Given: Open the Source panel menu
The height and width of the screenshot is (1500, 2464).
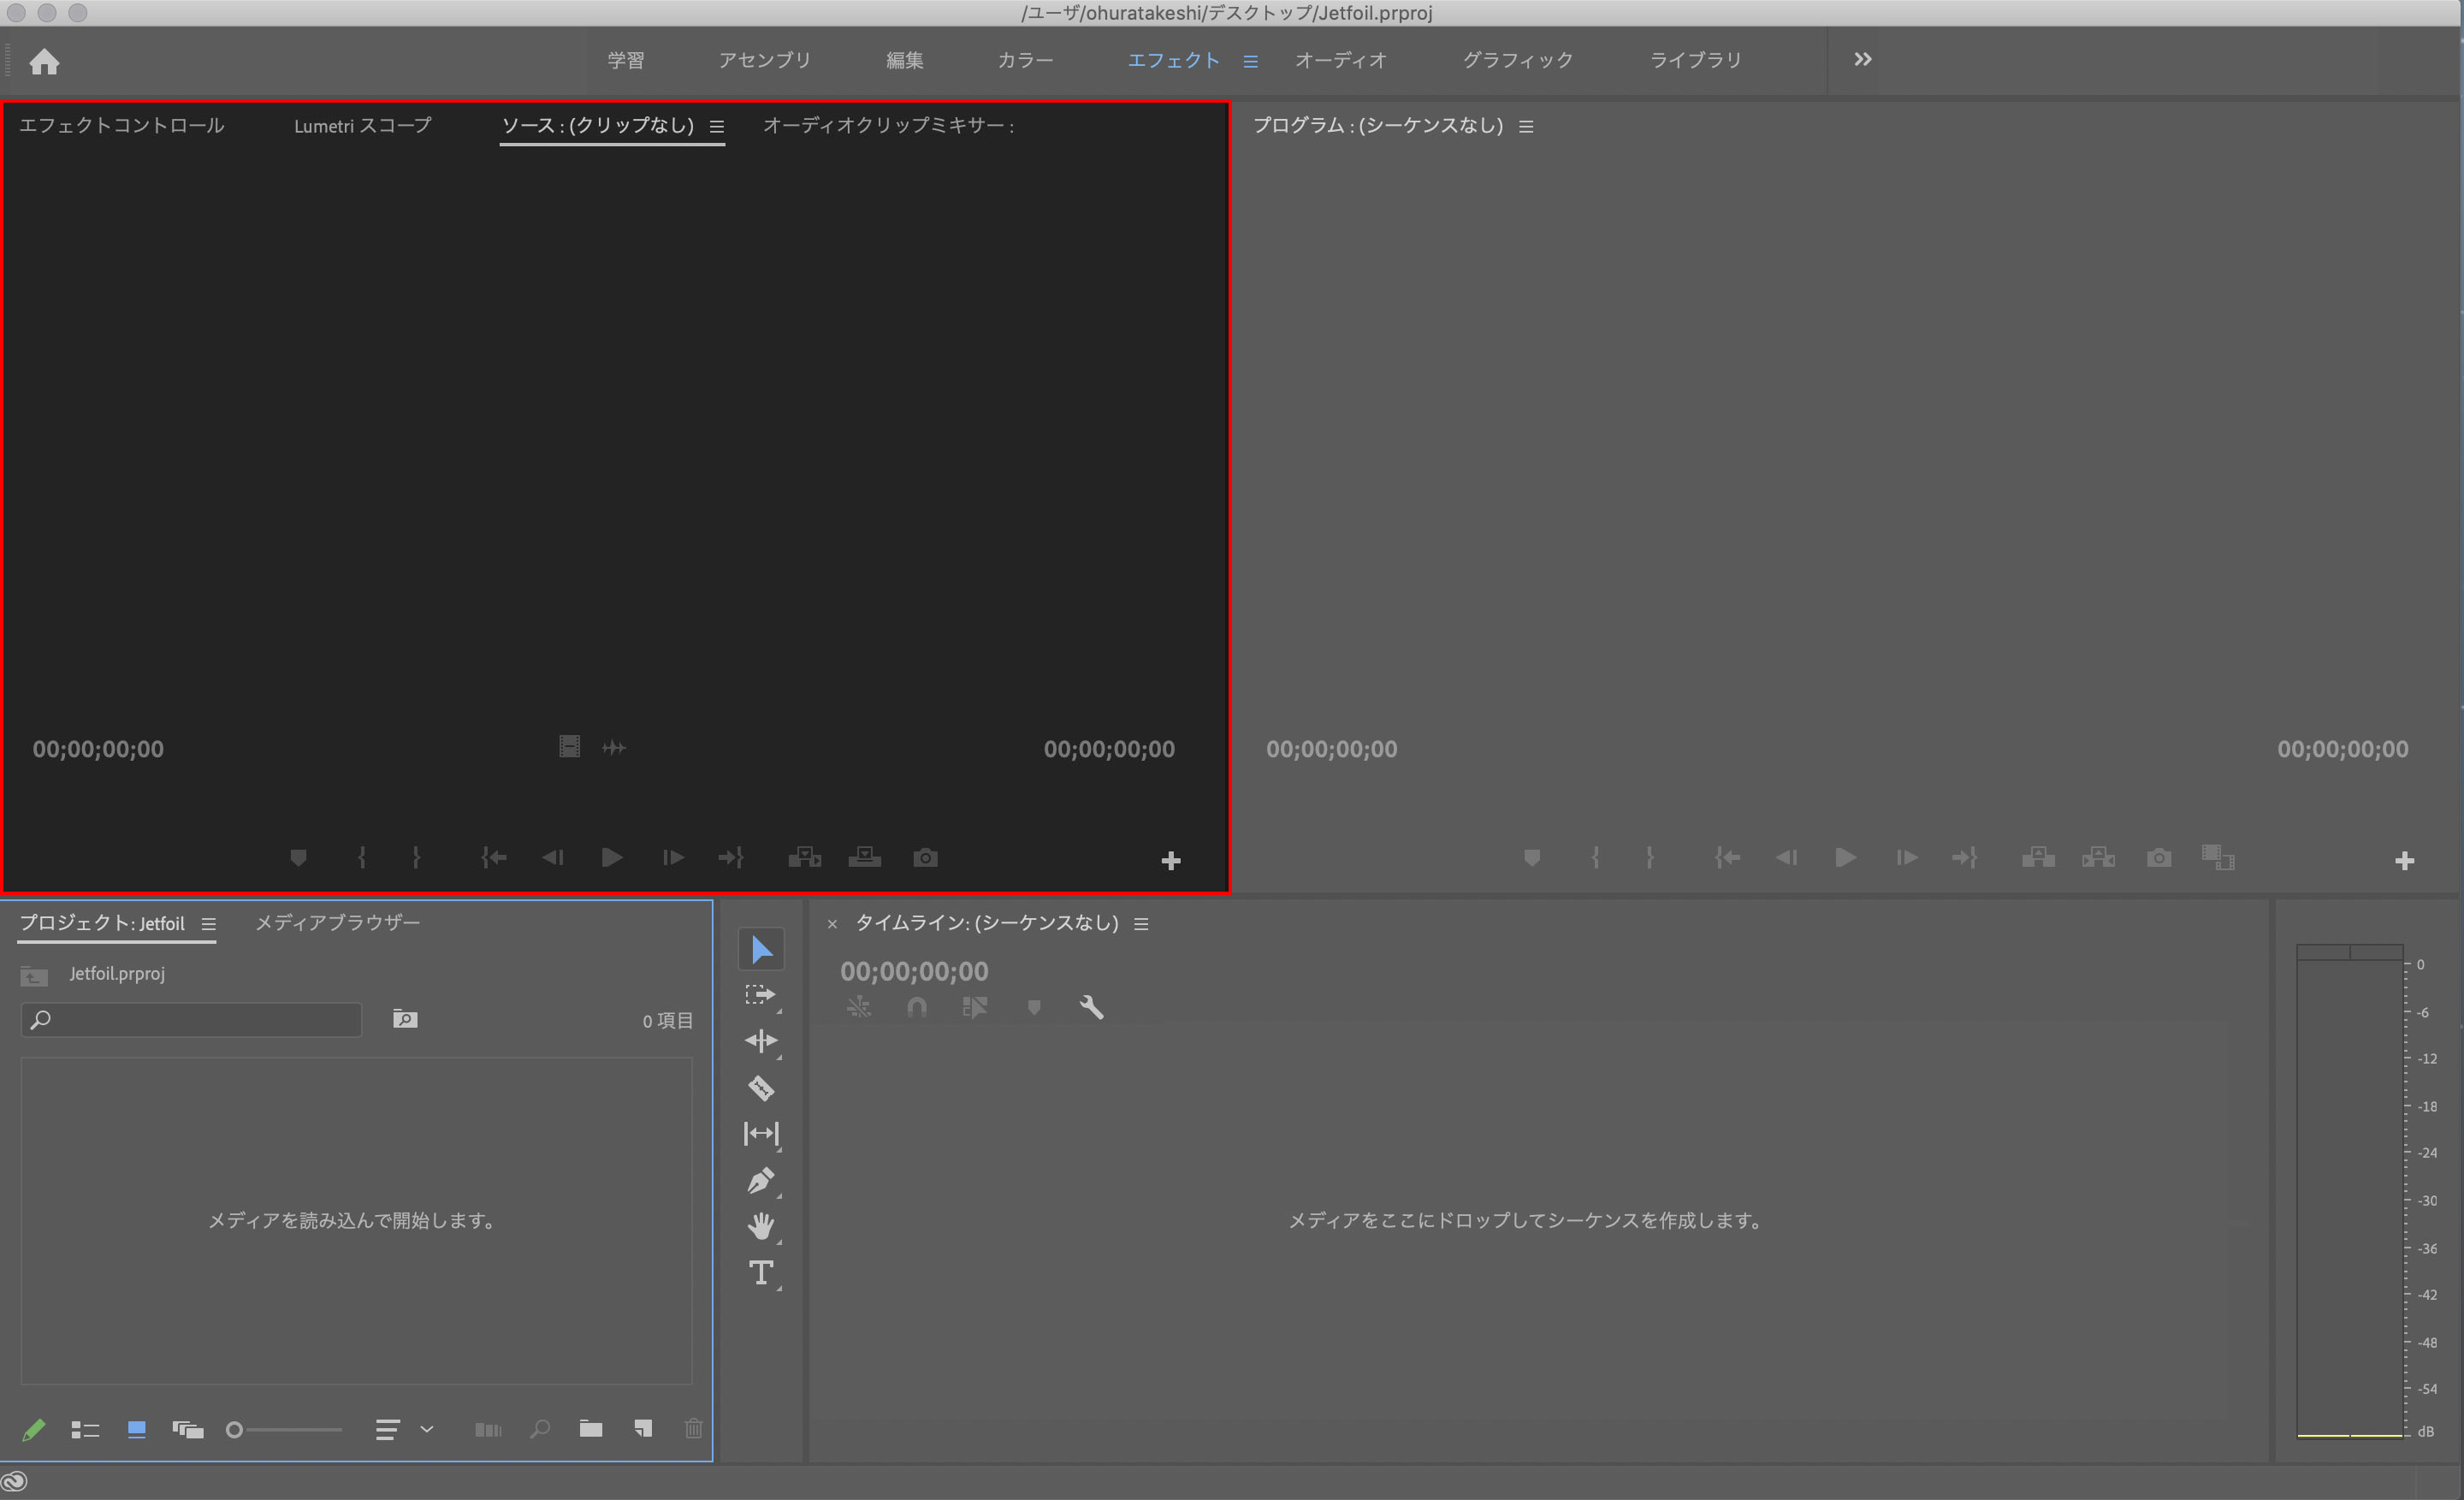Looking at the screenshot, I should coord(717,127).
